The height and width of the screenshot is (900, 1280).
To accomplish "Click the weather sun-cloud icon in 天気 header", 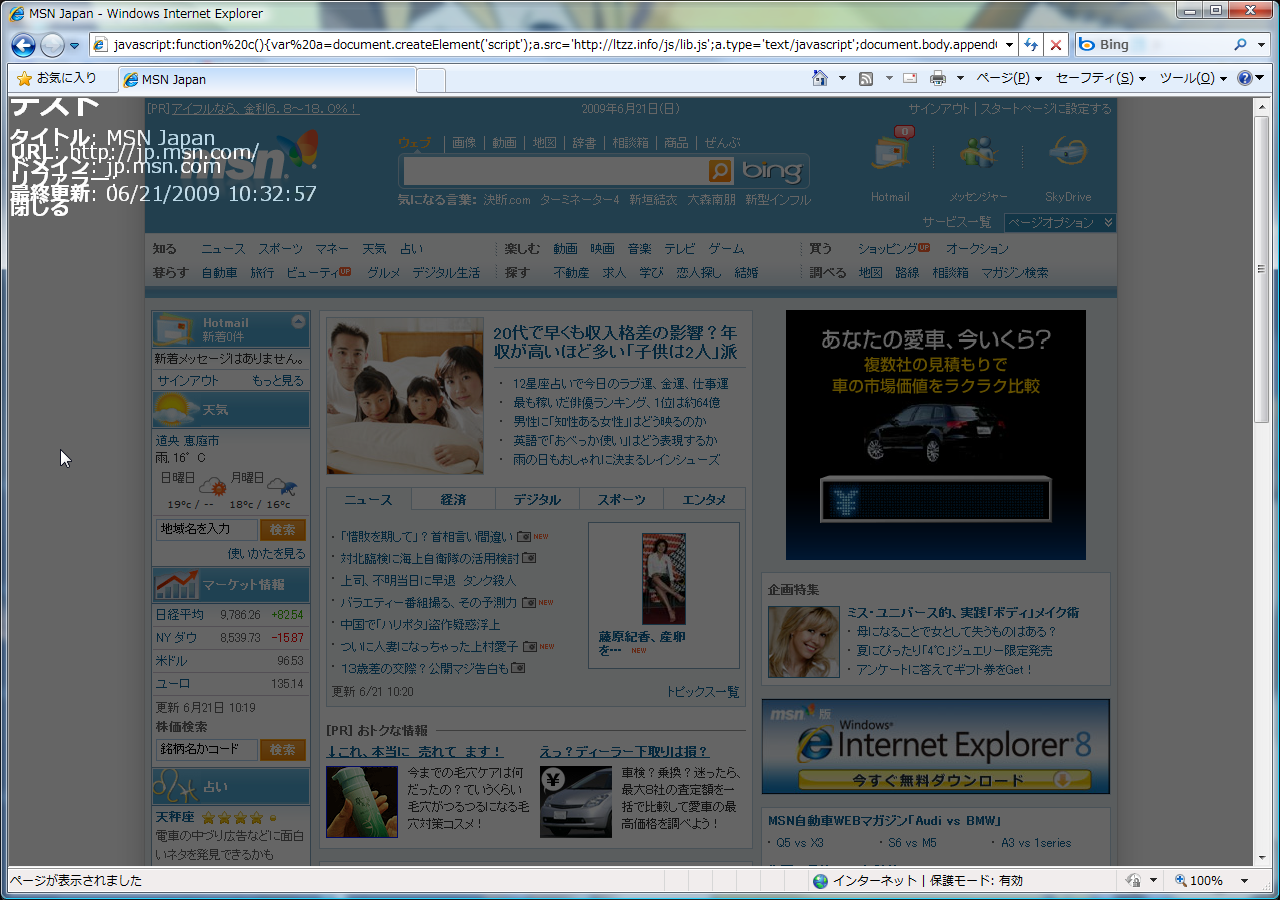I will pyautogui.click(x=174, y=408).
